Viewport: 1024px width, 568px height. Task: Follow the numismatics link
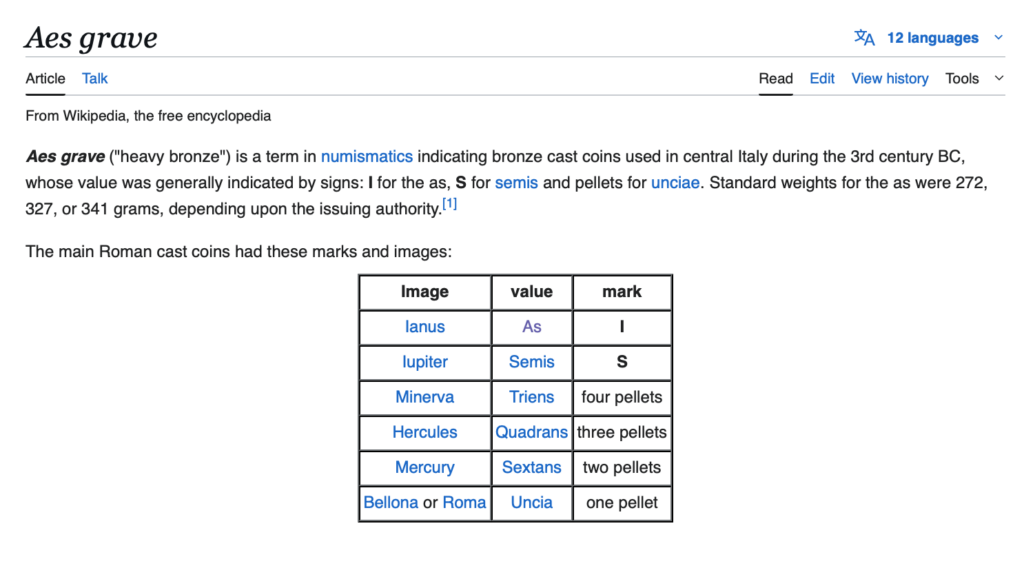click(x=367, y=156)
